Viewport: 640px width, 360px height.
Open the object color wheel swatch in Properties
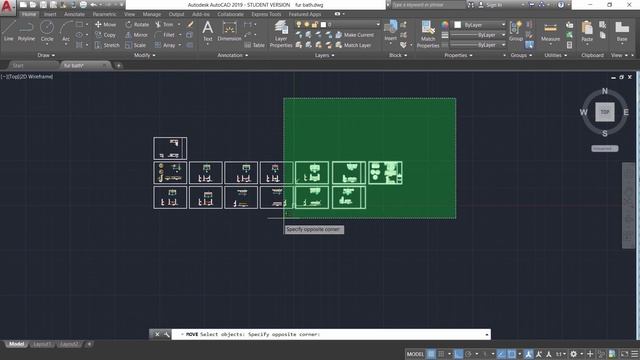pyautogui.click(x=445, y=25)
